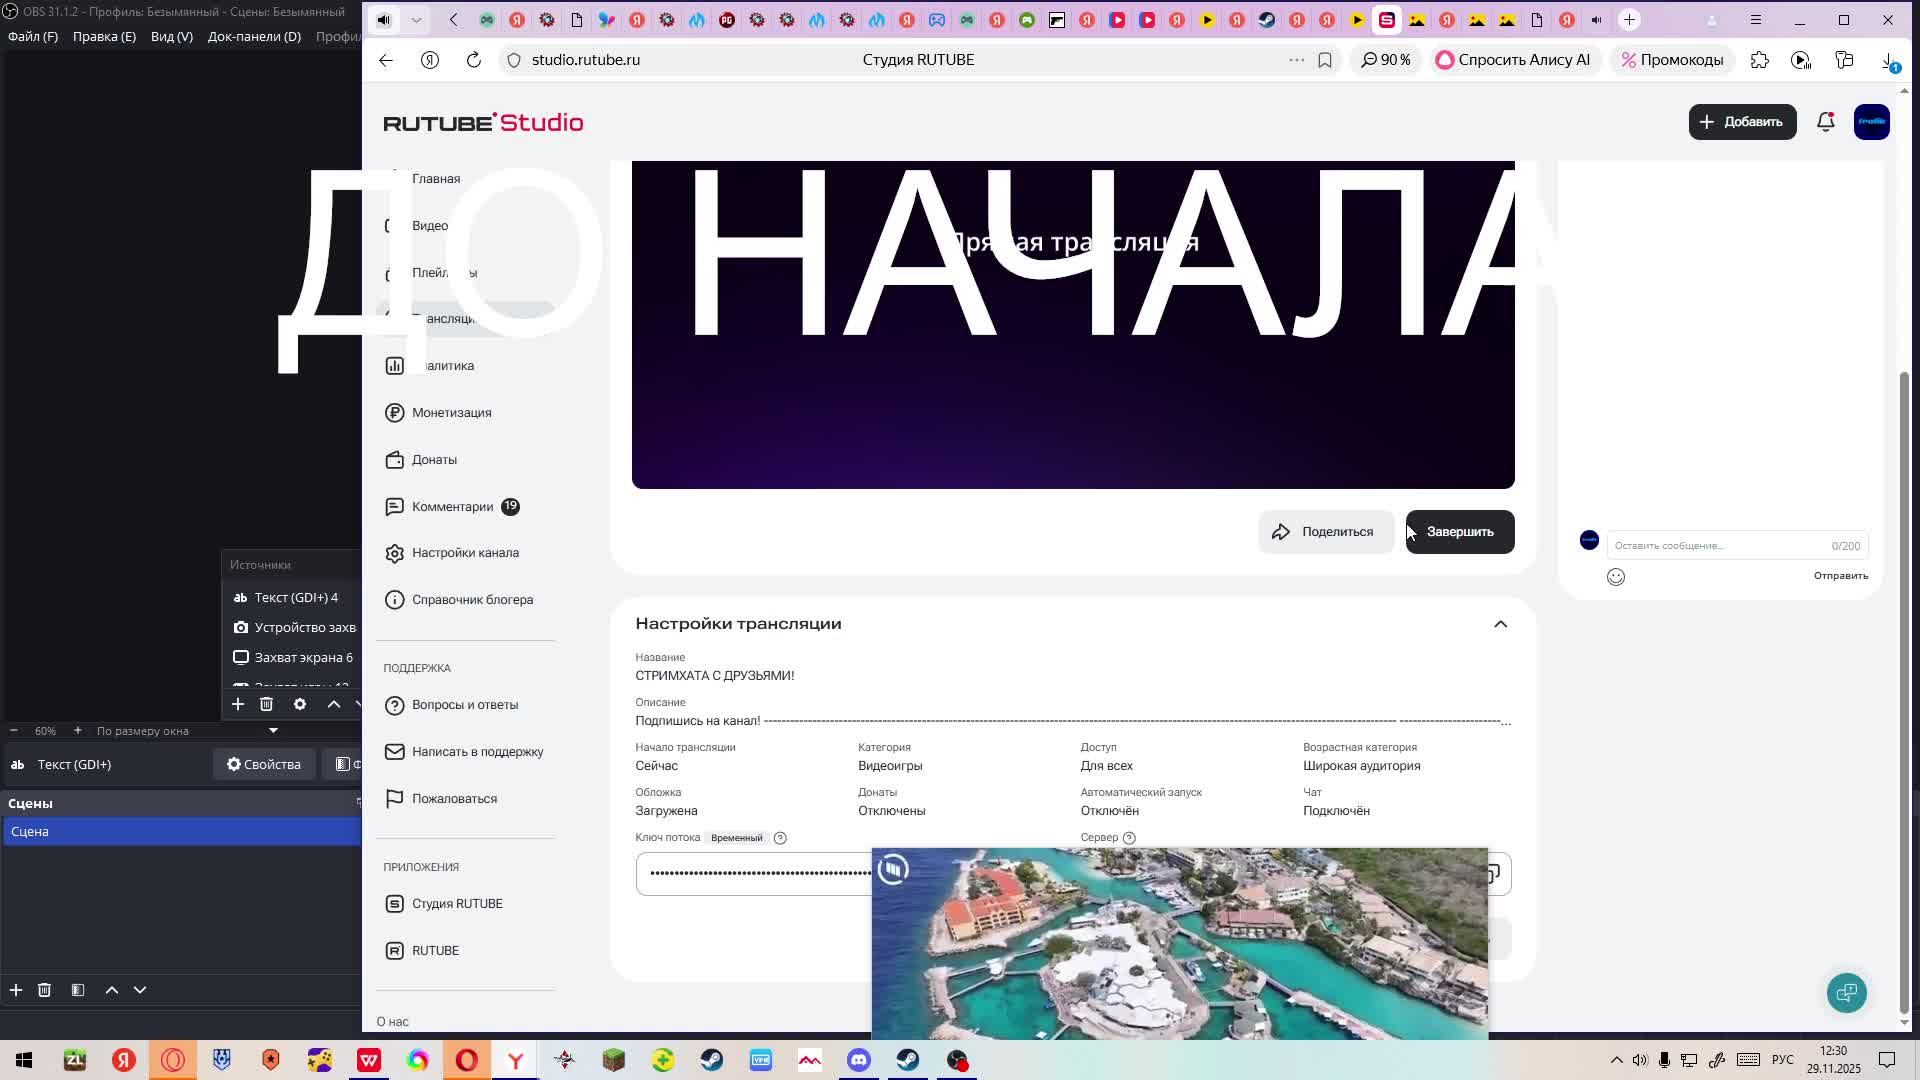Click the Свойства button for text source
The height and width of the screenshot is (1080, 1920).
[264, 765]
